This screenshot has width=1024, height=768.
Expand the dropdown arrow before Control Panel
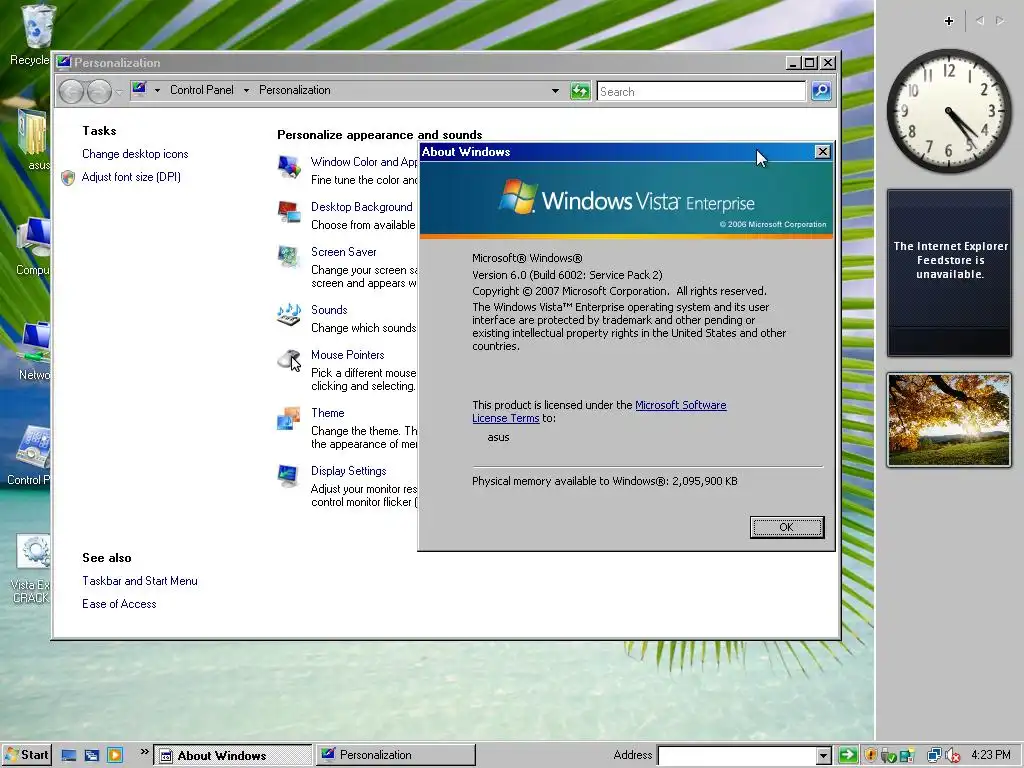click(157, 91)
